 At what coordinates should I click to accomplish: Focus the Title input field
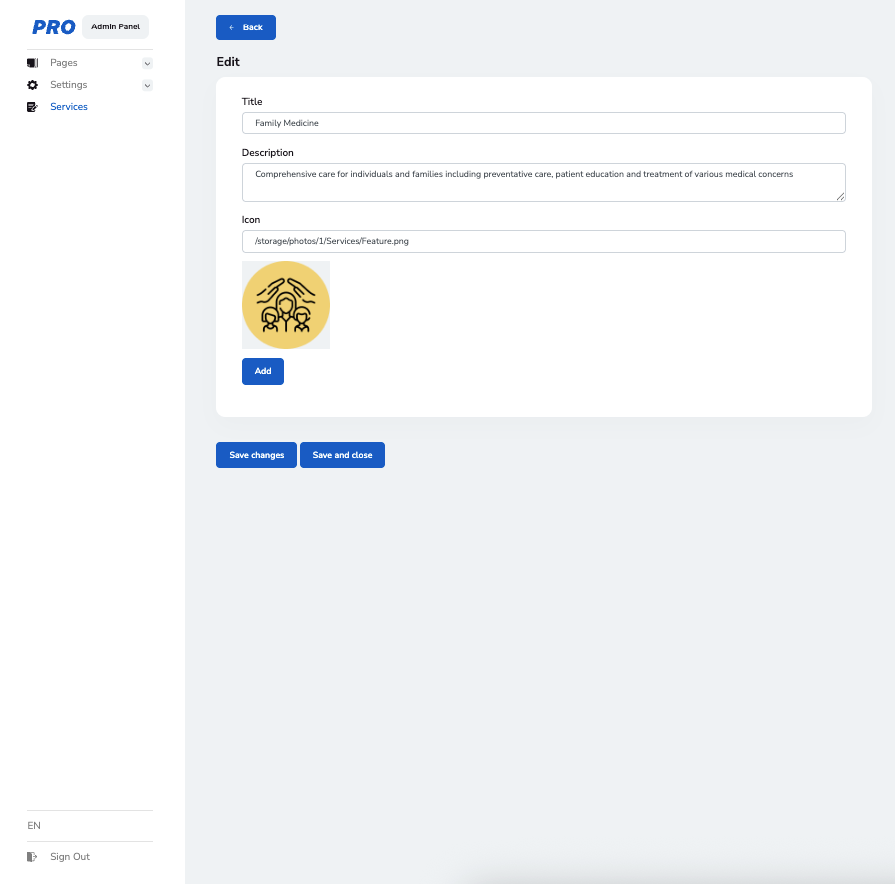(543, 123)
